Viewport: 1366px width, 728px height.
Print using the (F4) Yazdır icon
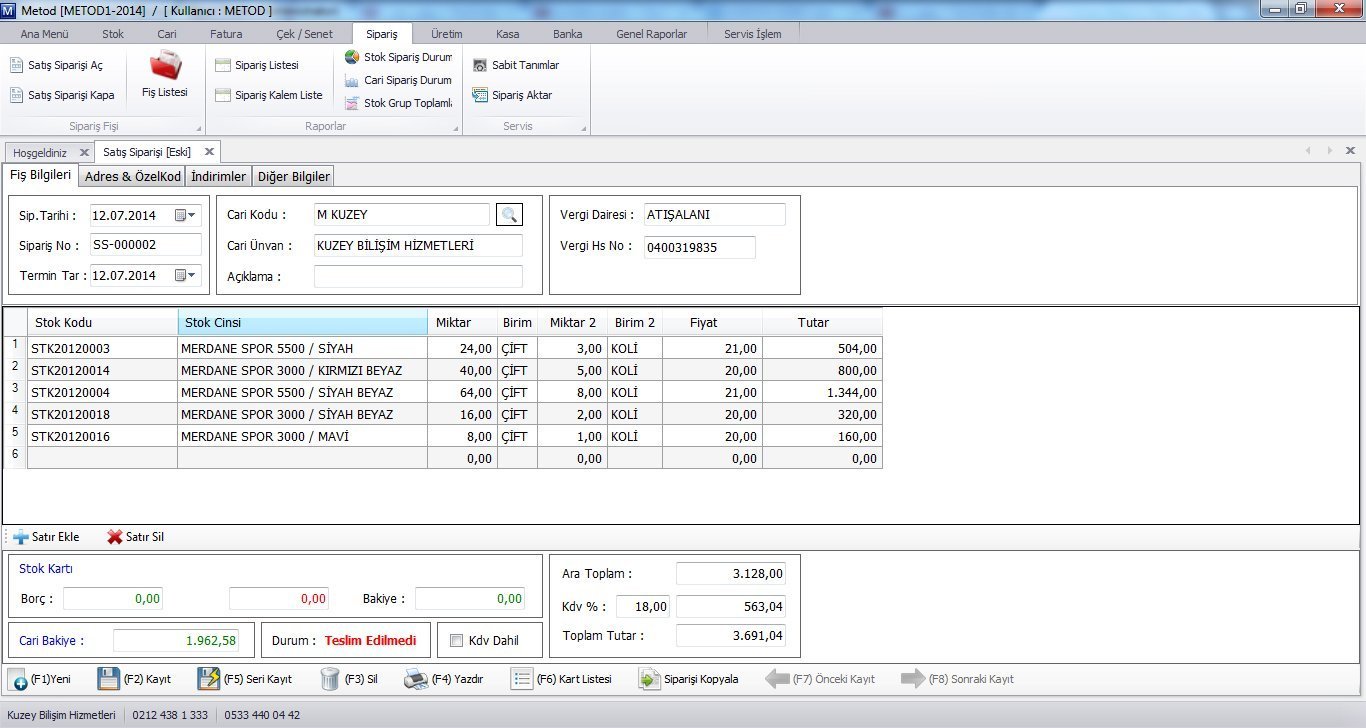[416, 679]
